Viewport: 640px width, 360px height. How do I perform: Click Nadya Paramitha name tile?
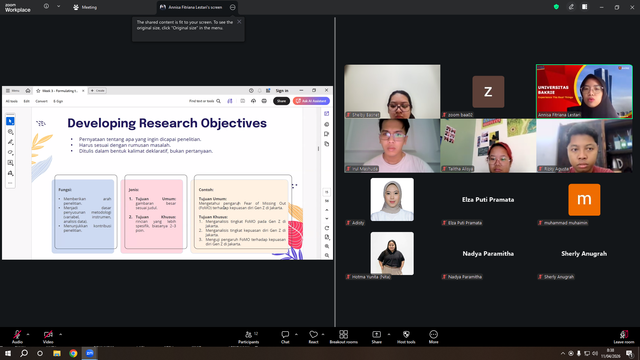(488, 253)
